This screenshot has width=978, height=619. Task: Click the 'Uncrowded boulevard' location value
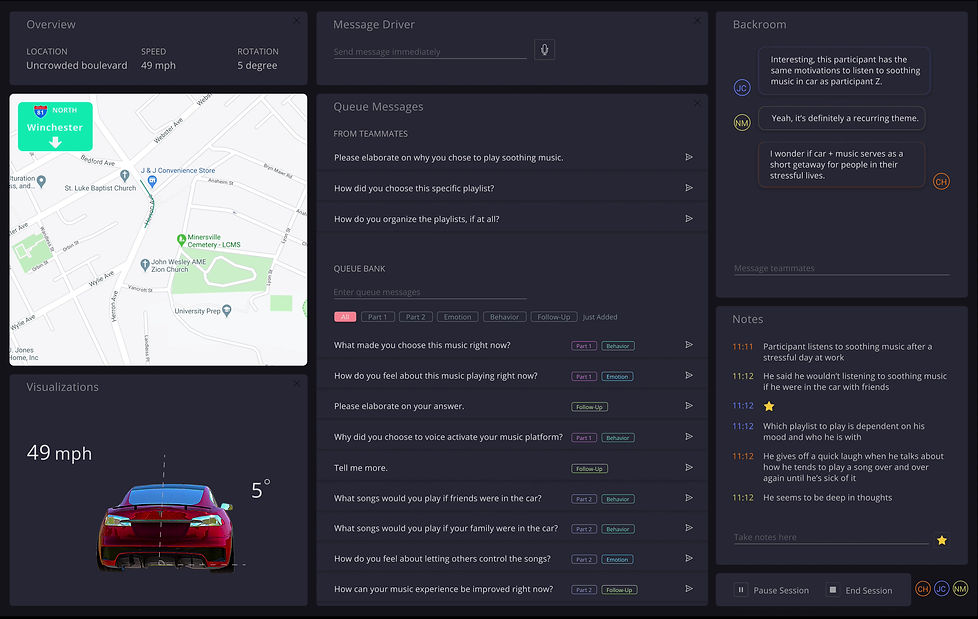click(77, 66)
